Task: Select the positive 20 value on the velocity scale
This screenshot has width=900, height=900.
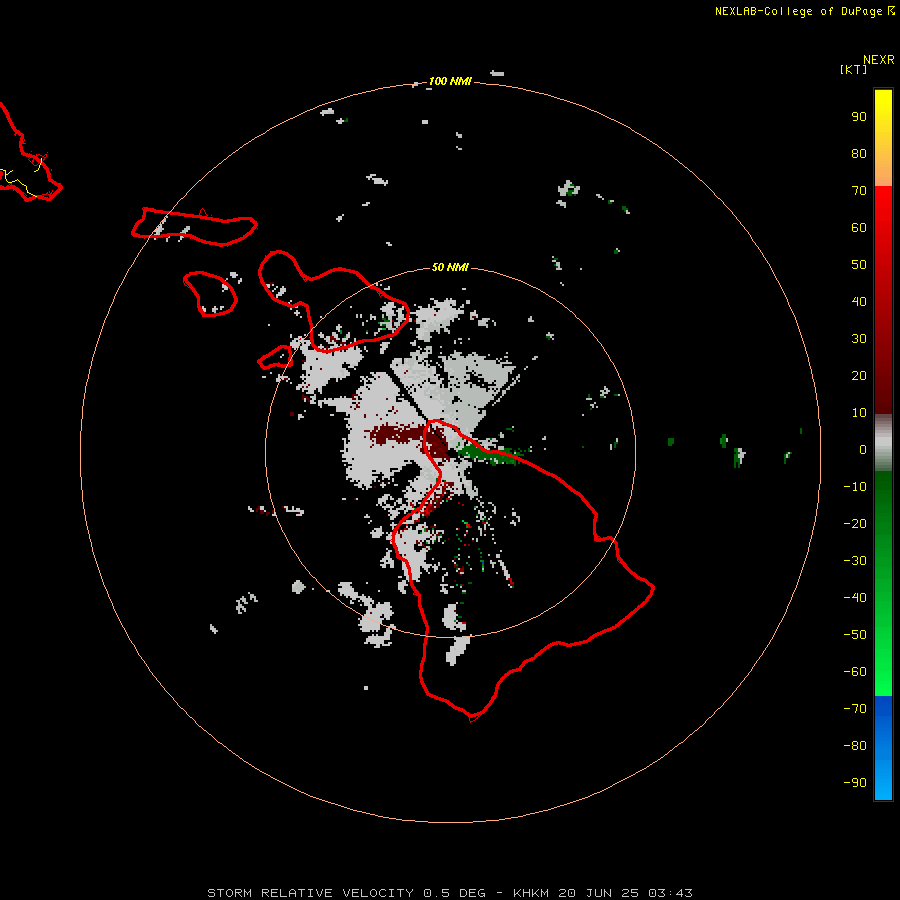Action: pos(859,375)
